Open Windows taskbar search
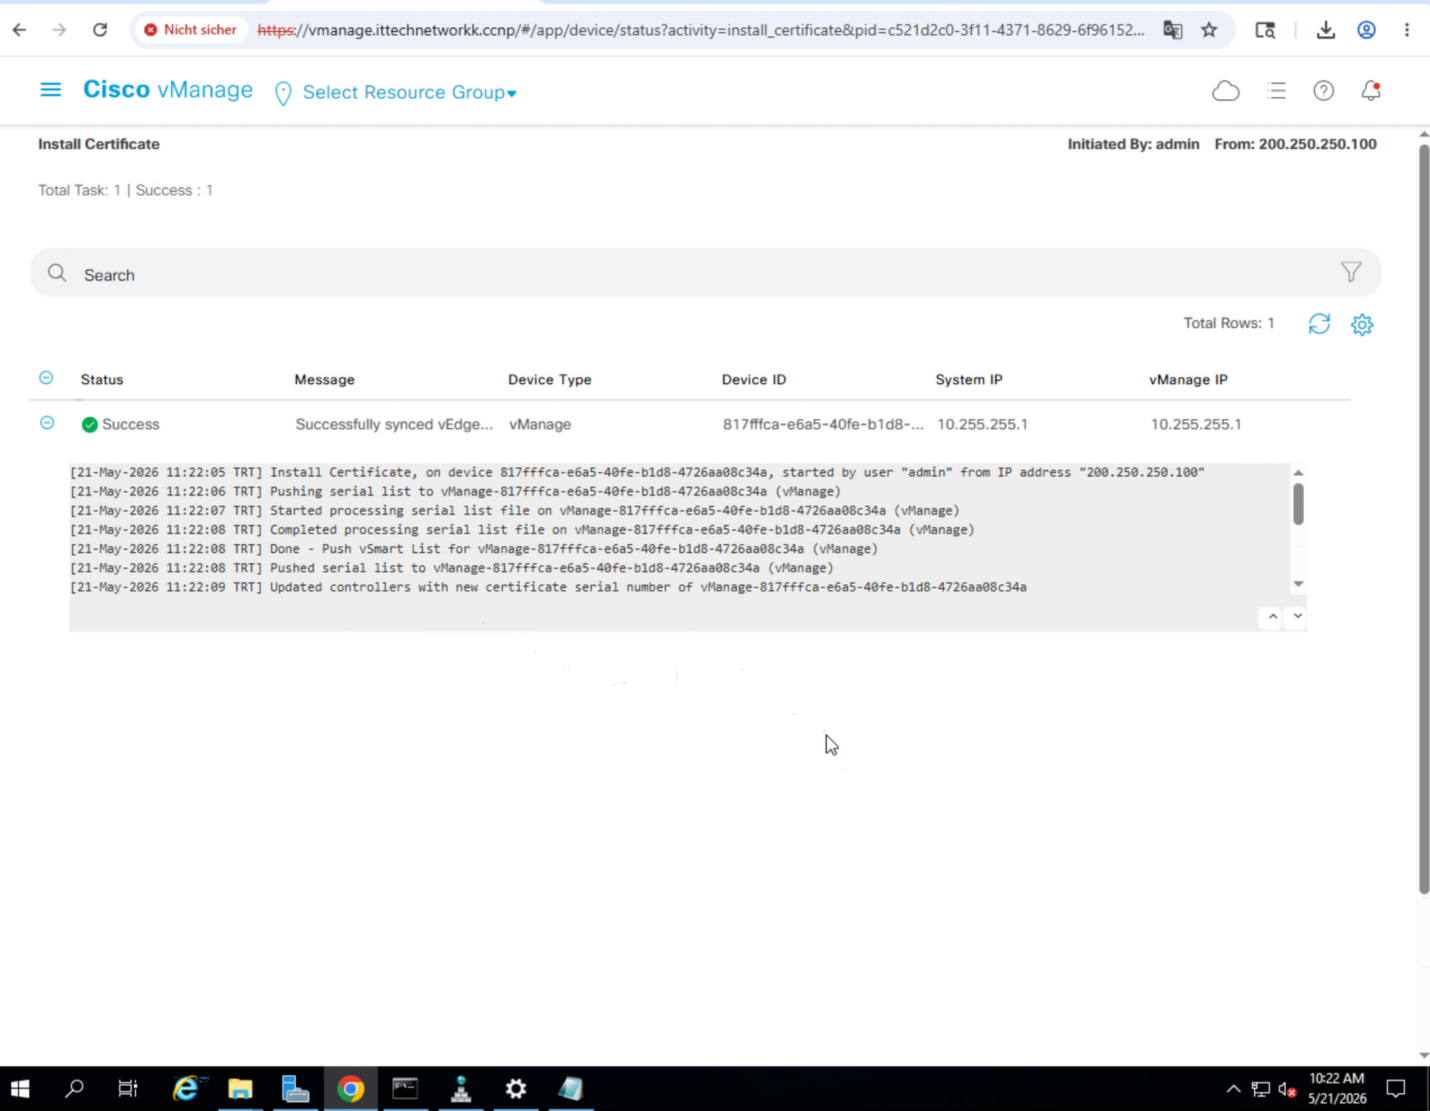The width and height of the screenshot is (1430, 1111). [74, 1088]
